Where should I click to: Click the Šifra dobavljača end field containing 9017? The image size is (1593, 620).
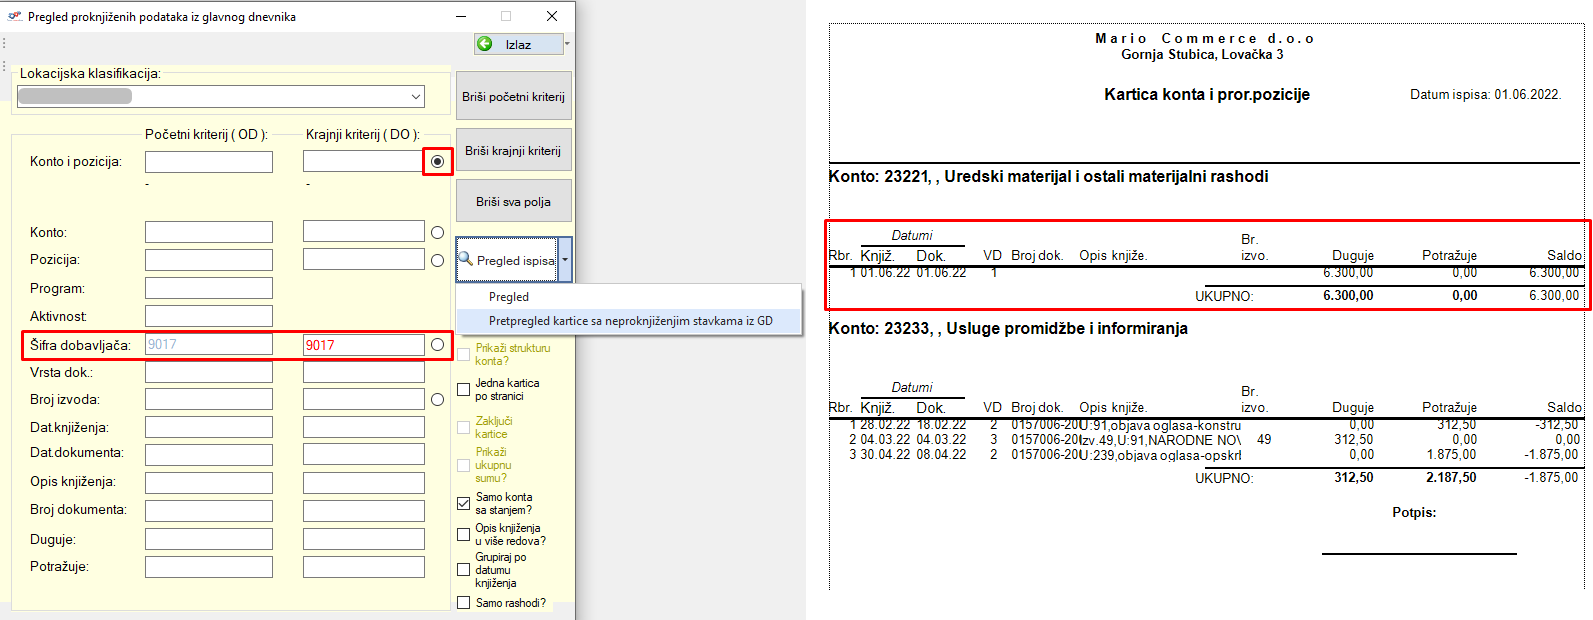(364, 345)
